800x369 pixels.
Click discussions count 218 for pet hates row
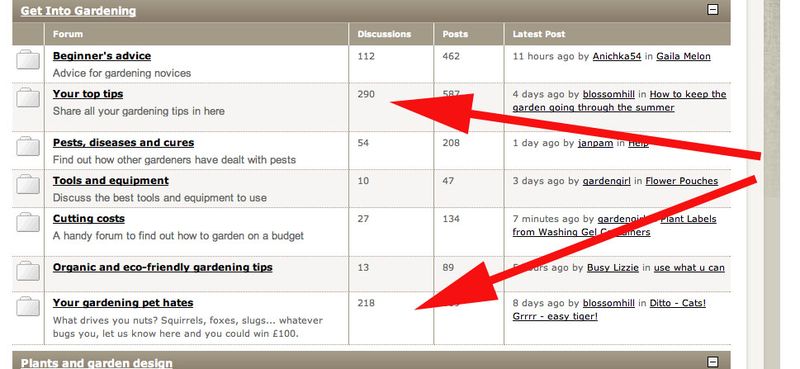(366, 303)
